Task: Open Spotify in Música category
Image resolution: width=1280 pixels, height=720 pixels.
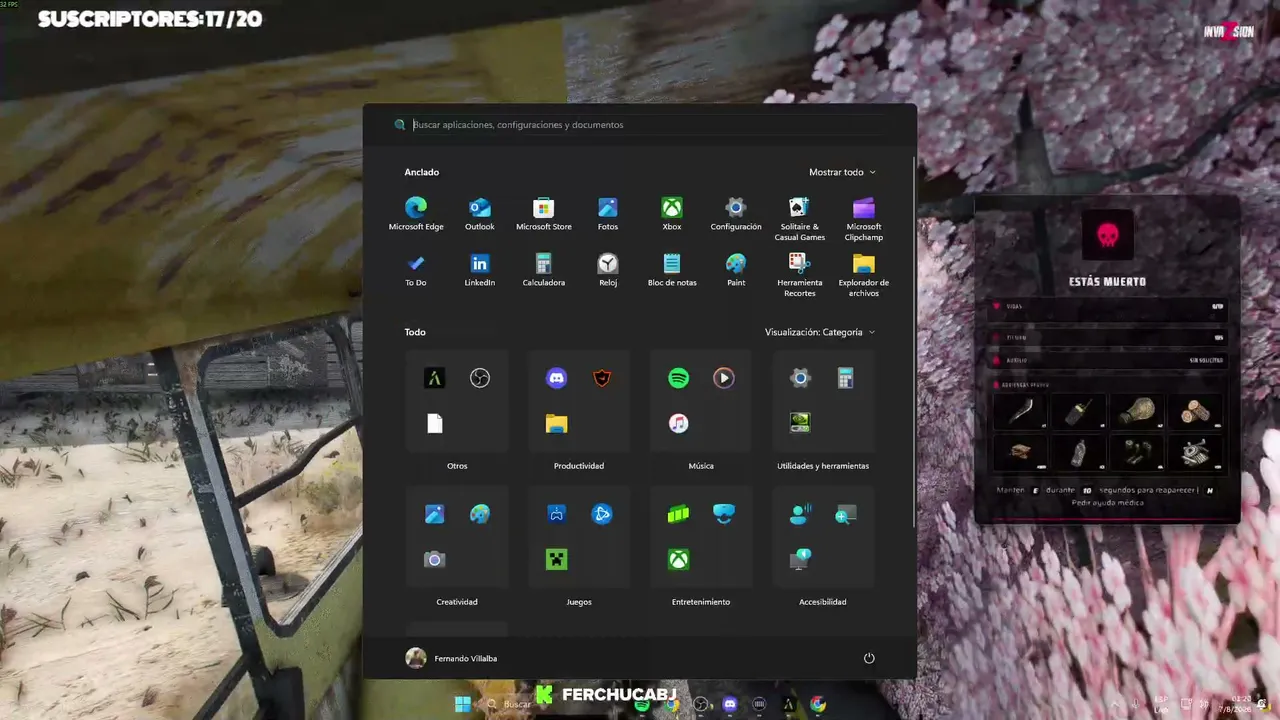Action: click(679, 378)
